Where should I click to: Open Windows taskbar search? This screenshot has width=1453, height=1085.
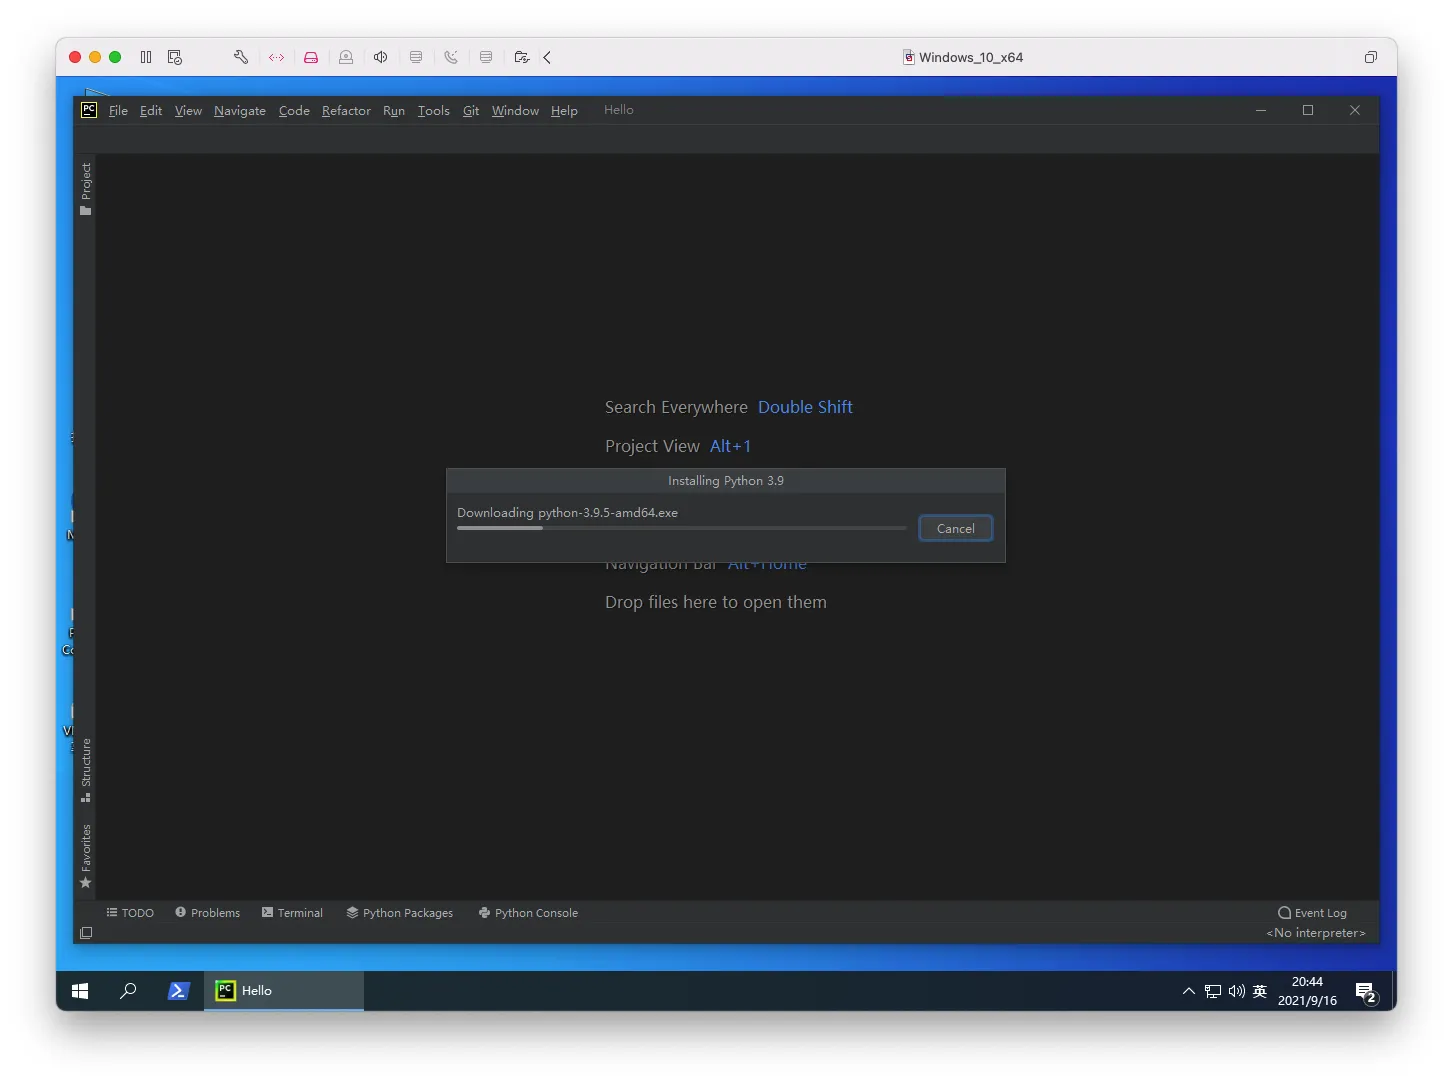coord(128,991)
